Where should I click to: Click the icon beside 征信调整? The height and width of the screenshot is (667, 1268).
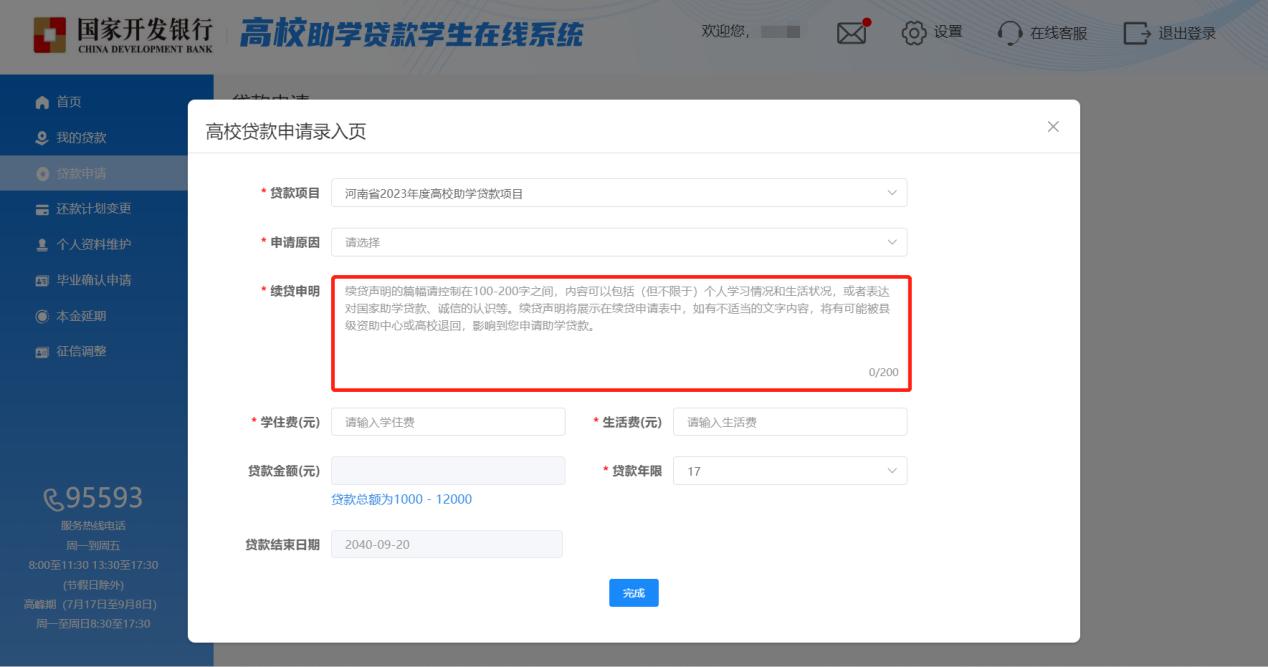click(41, 352)
